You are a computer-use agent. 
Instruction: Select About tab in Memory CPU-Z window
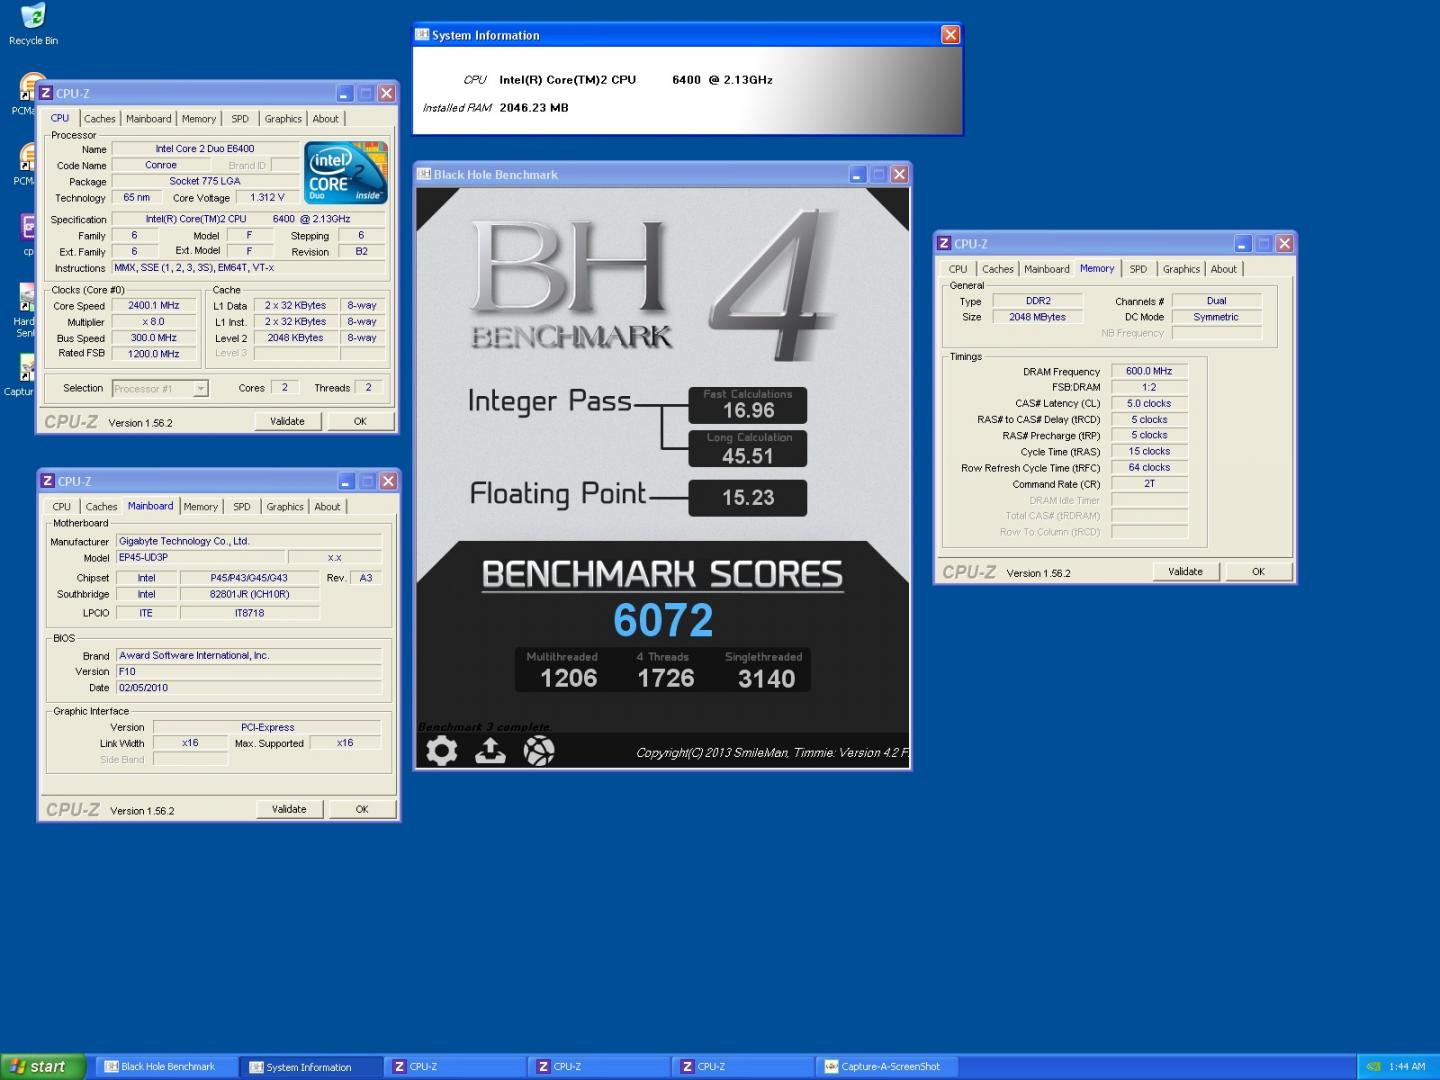1223,269
